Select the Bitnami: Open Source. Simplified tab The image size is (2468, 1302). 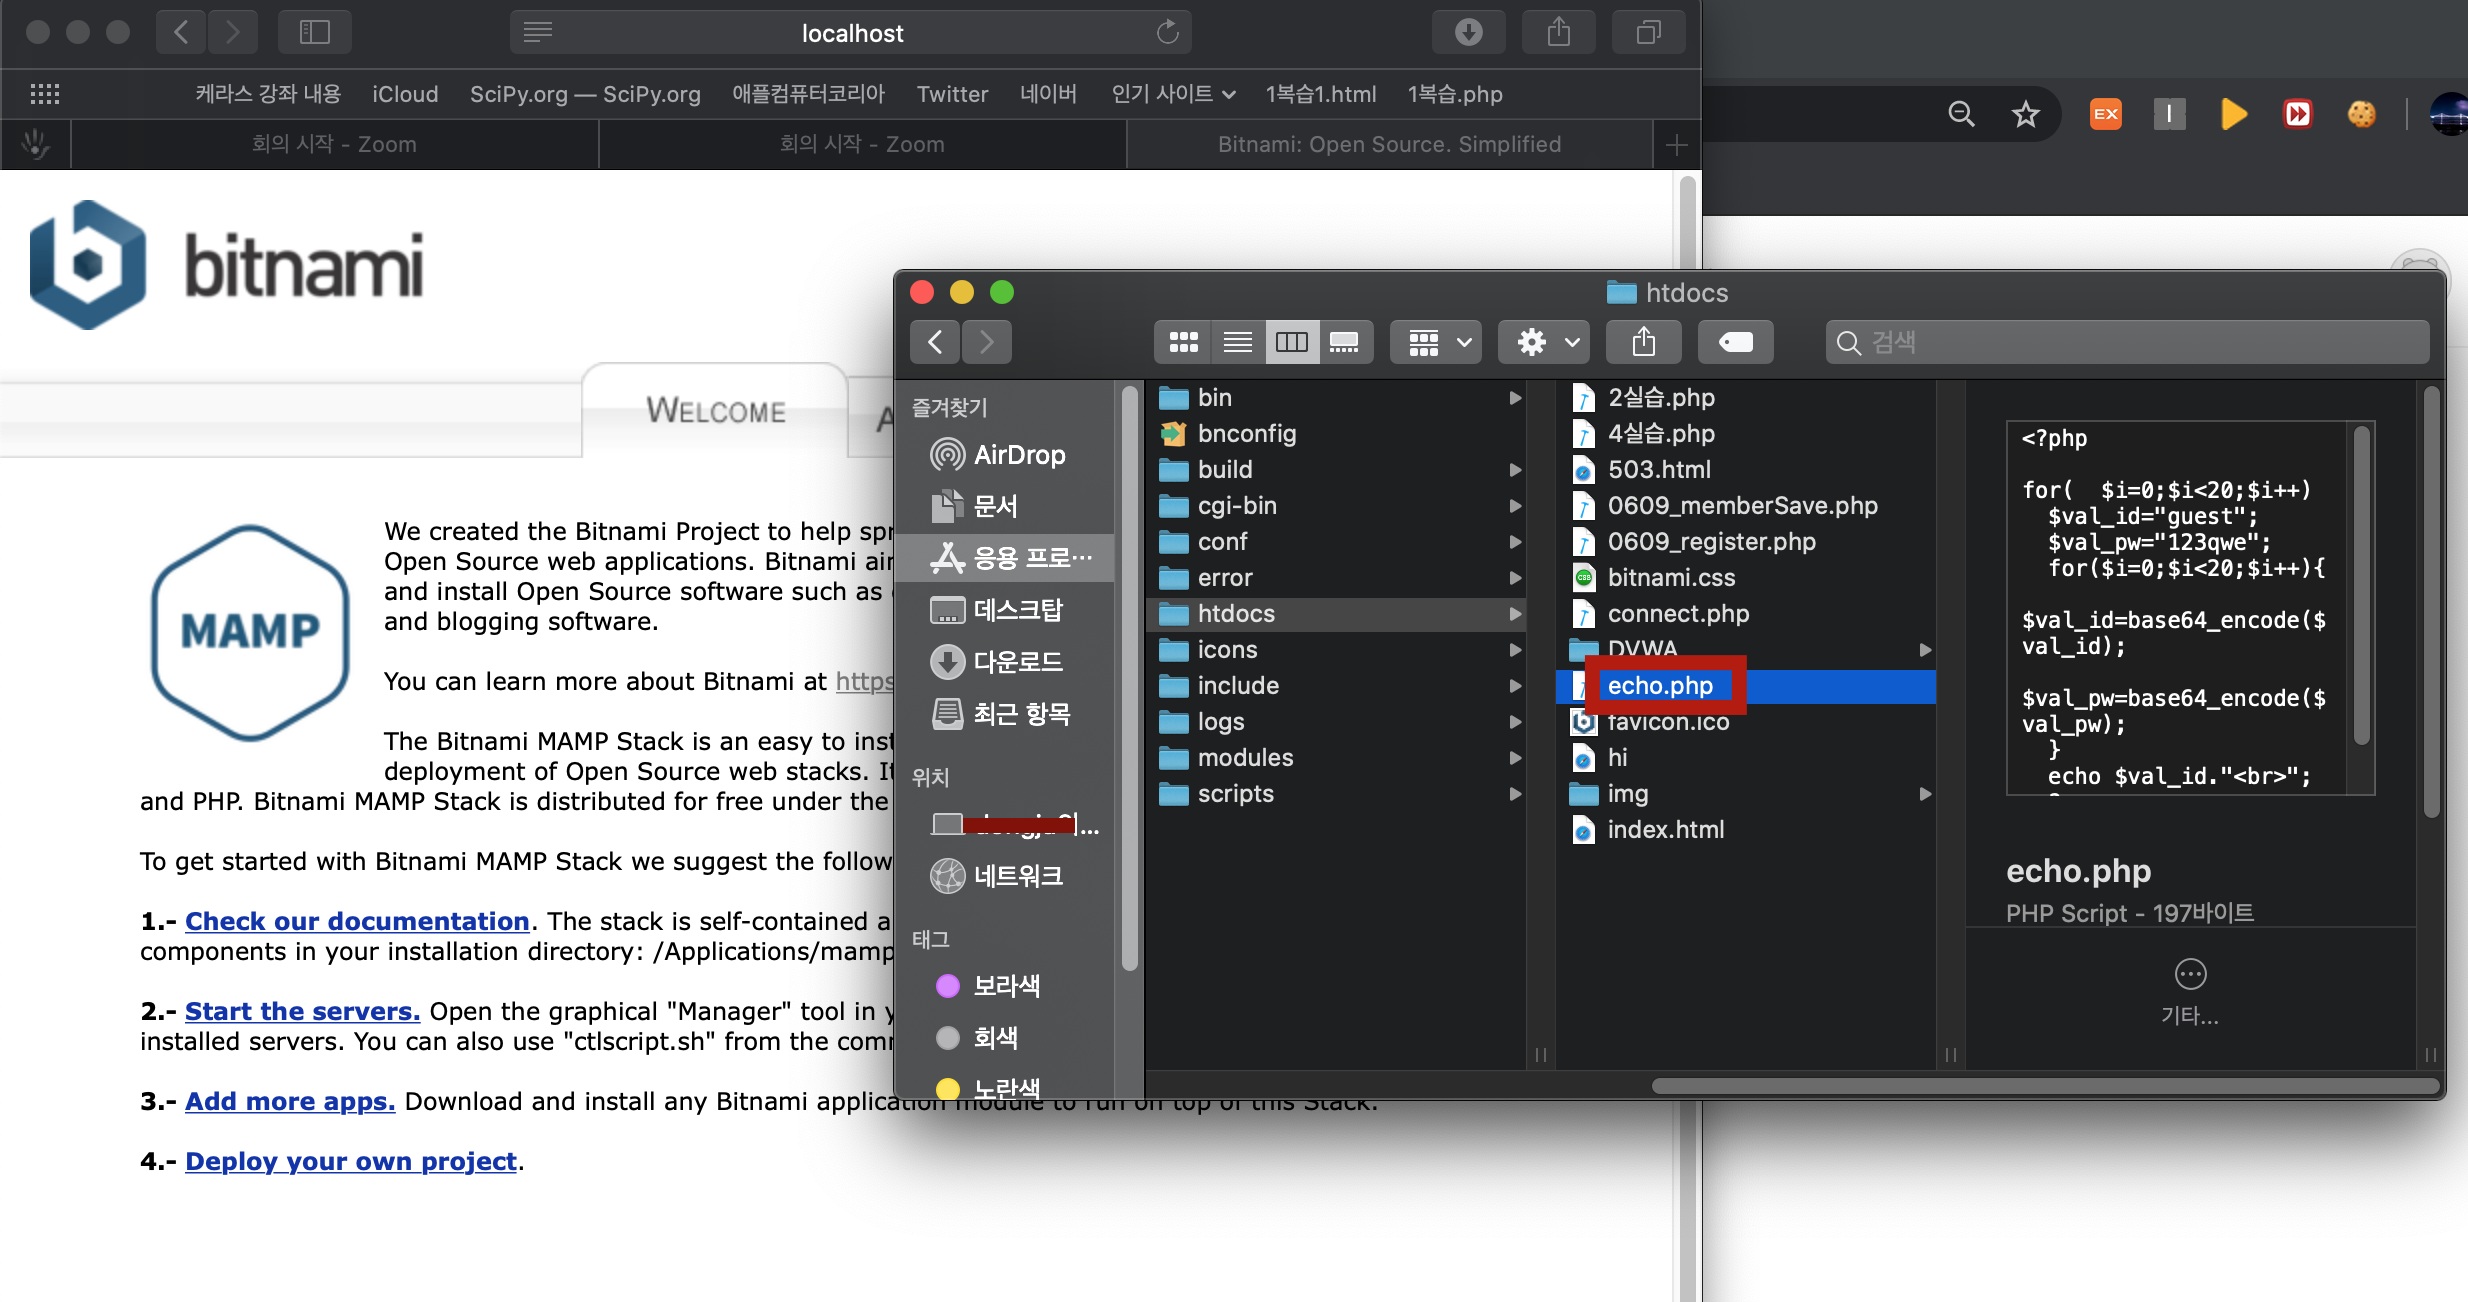(x=1389, y=144)
